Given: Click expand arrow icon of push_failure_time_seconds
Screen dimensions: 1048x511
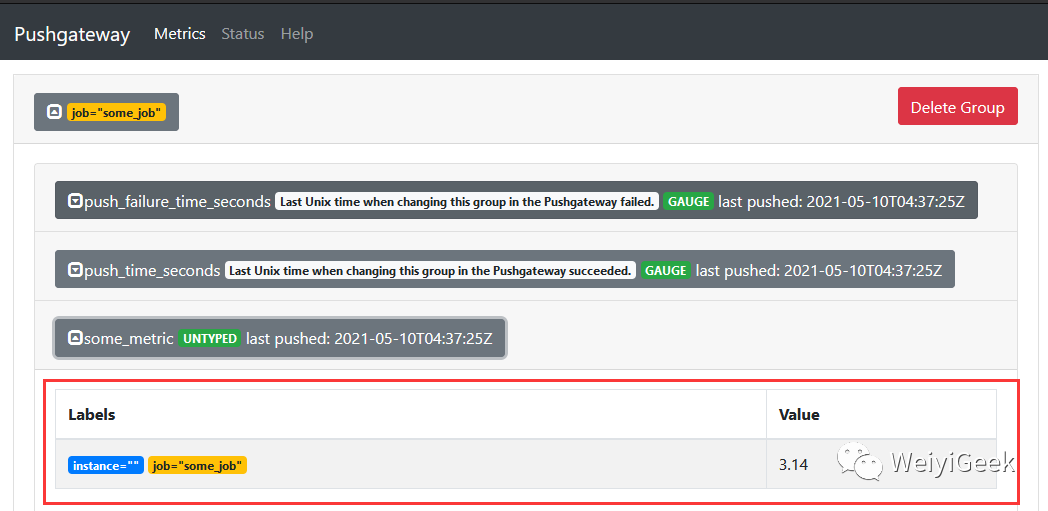Looking at the screenshot, I should click(76, 201).
